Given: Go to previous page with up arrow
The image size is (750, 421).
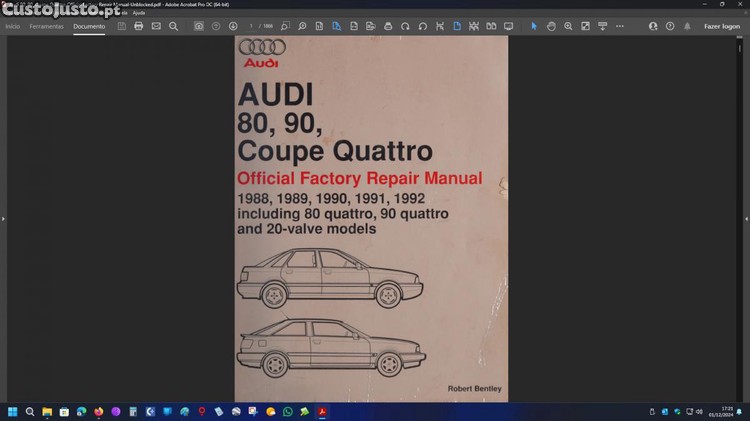Looking at the screenshot, I should tap(216, 26).
